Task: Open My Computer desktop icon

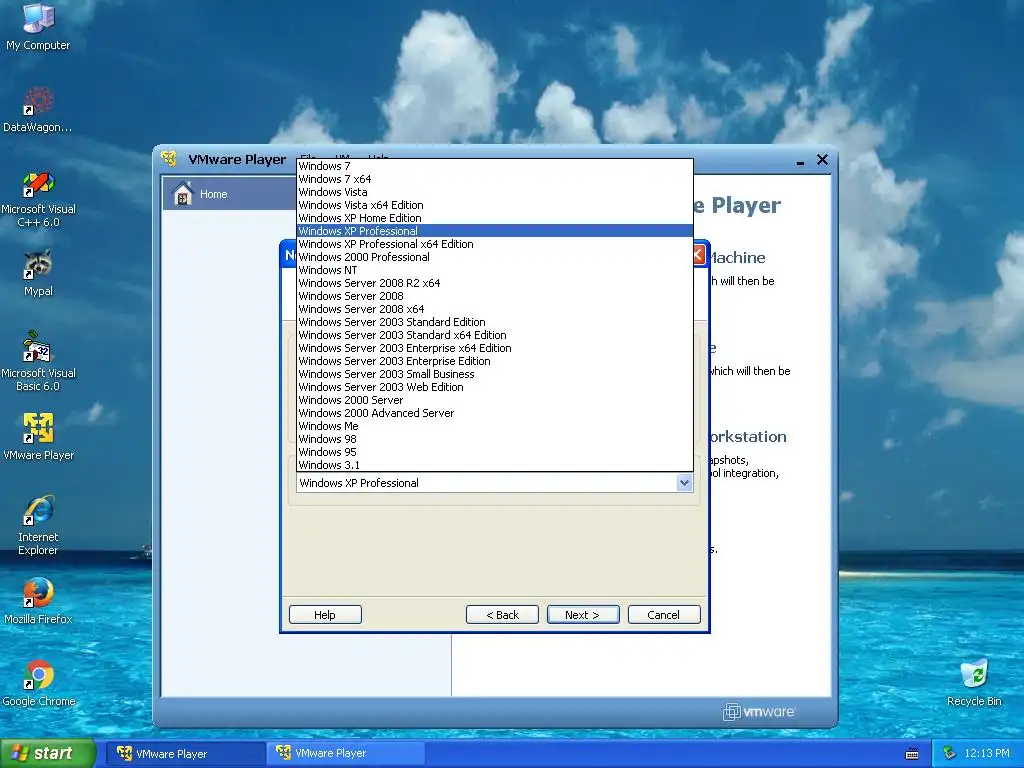Action: (x=38, y=26)
